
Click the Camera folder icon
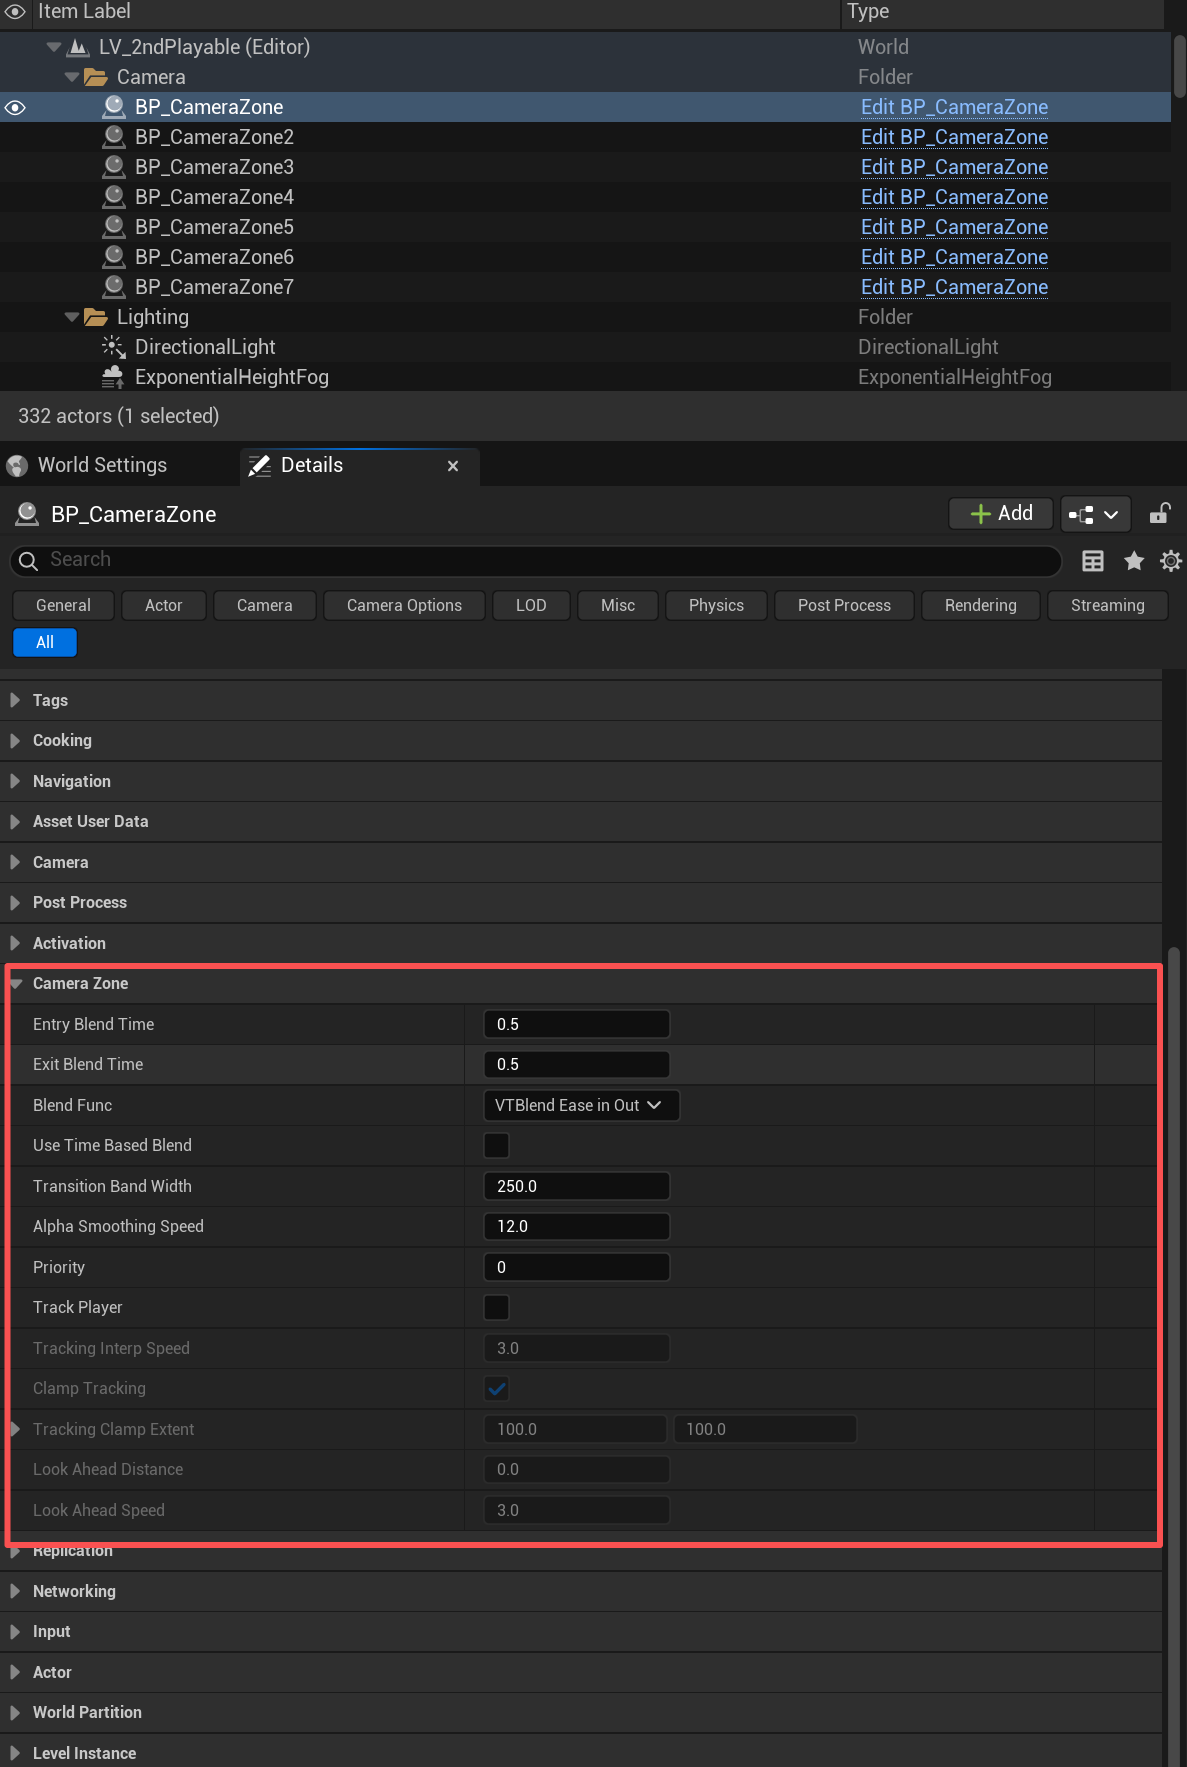pyautogui.click(x=96, y=77)
